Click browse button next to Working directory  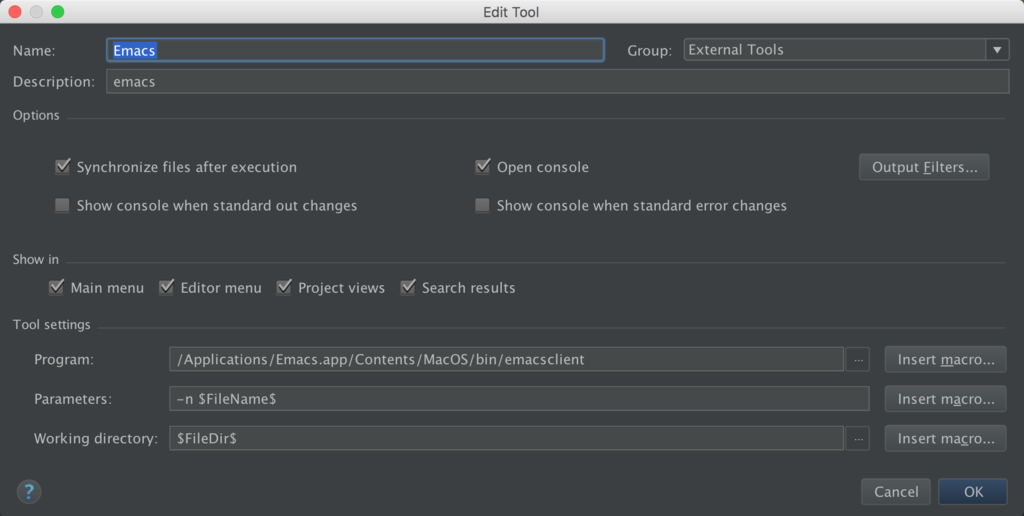point(858,439)
